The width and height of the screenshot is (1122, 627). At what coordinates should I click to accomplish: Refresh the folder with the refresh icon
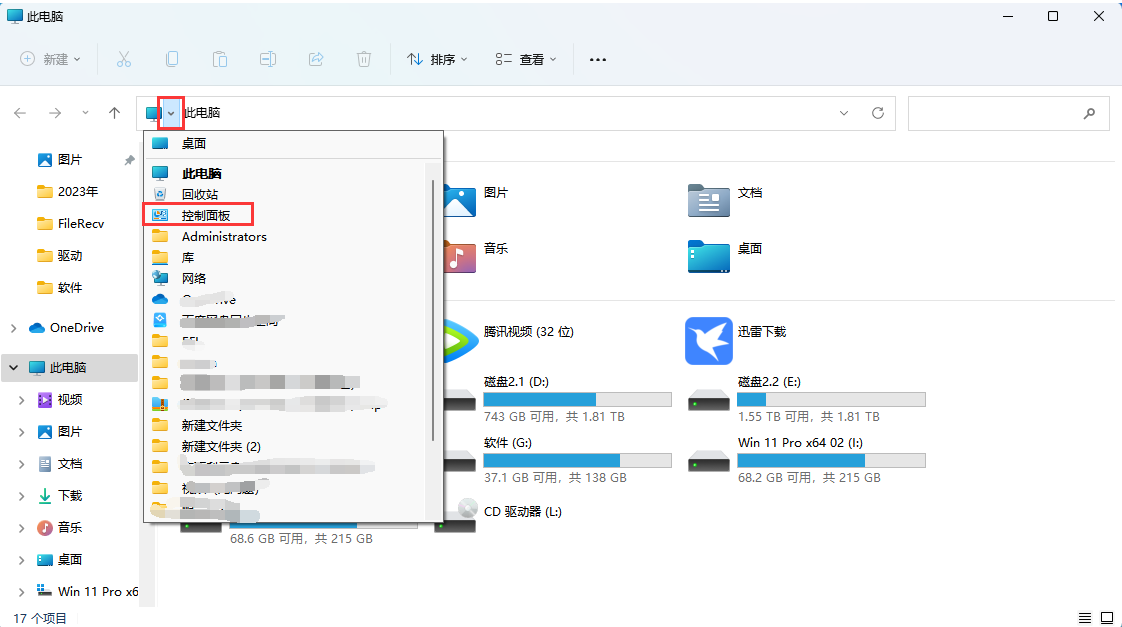pos(878,112)
